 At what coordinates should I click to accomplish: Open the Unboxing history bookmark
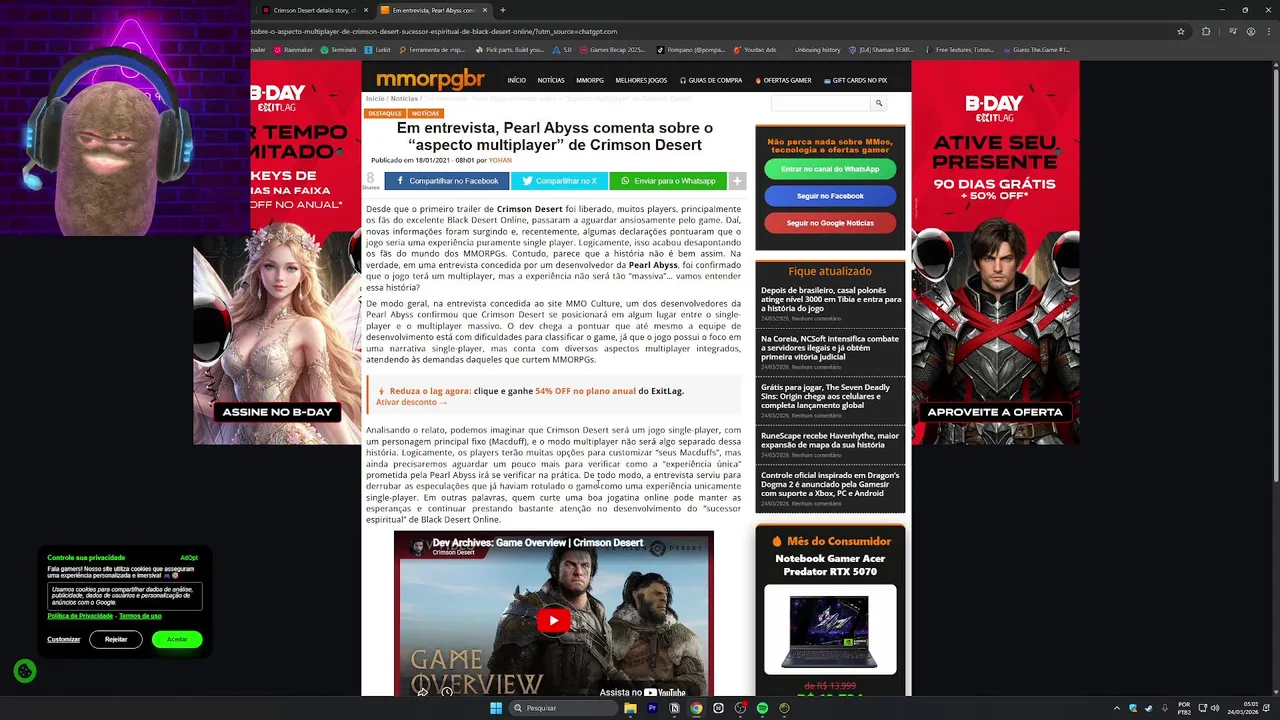[x=817, y=49]
